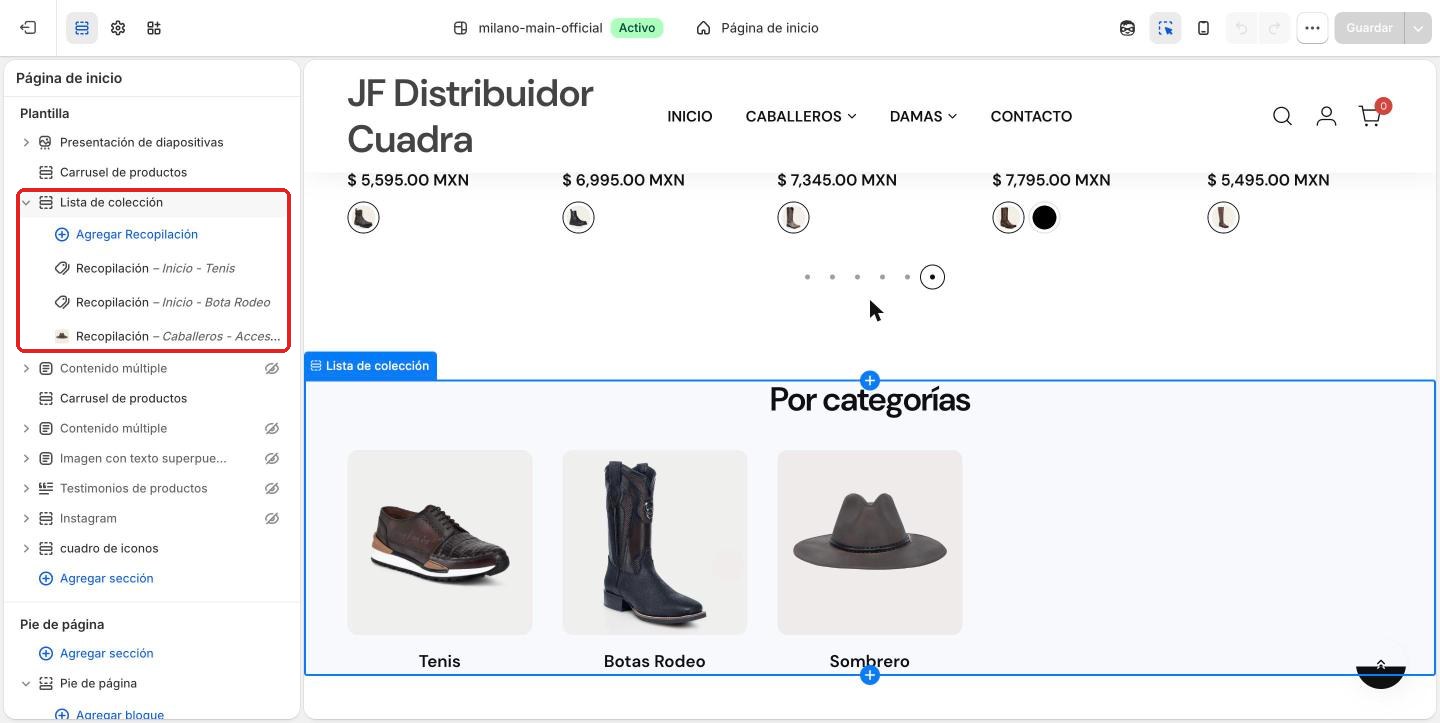Click Agregar sección under Pie de página
The image size is (1440, 723).
coord(106,653)
